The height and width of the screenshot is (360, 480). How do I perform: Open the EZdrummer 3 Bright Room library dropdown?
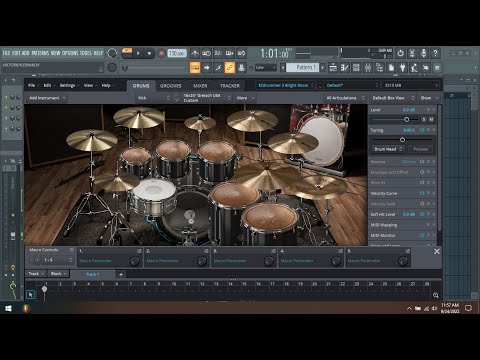pyautogui.click(x=286, y=85)
